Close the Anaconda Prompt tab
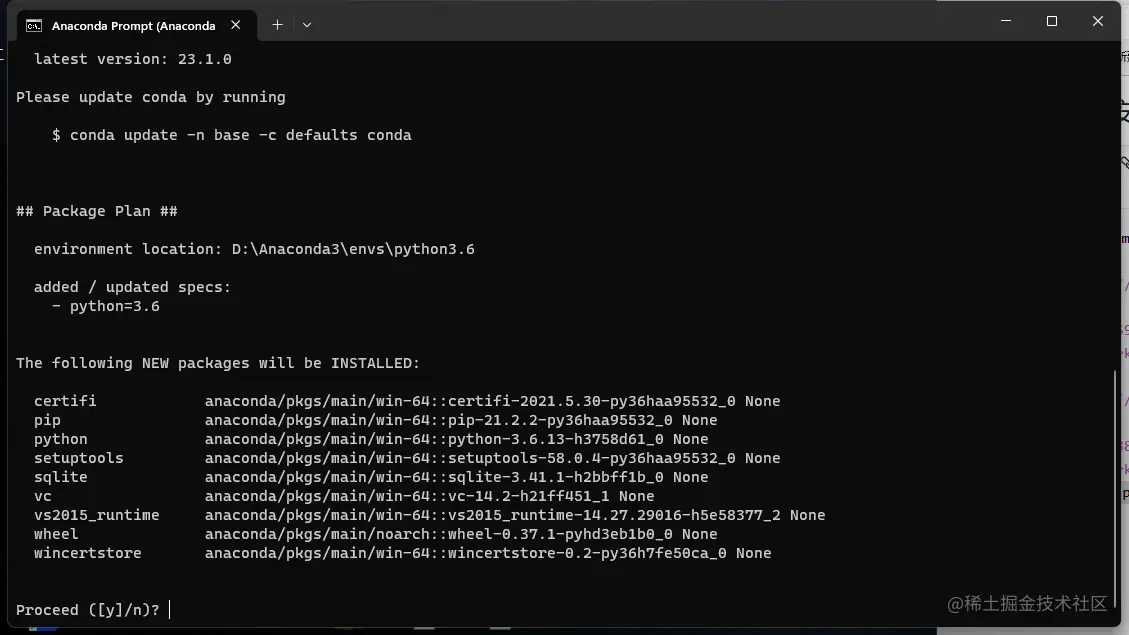Image resolution: width=1129 pixels, height=635 pixels. tap(235, 25)
